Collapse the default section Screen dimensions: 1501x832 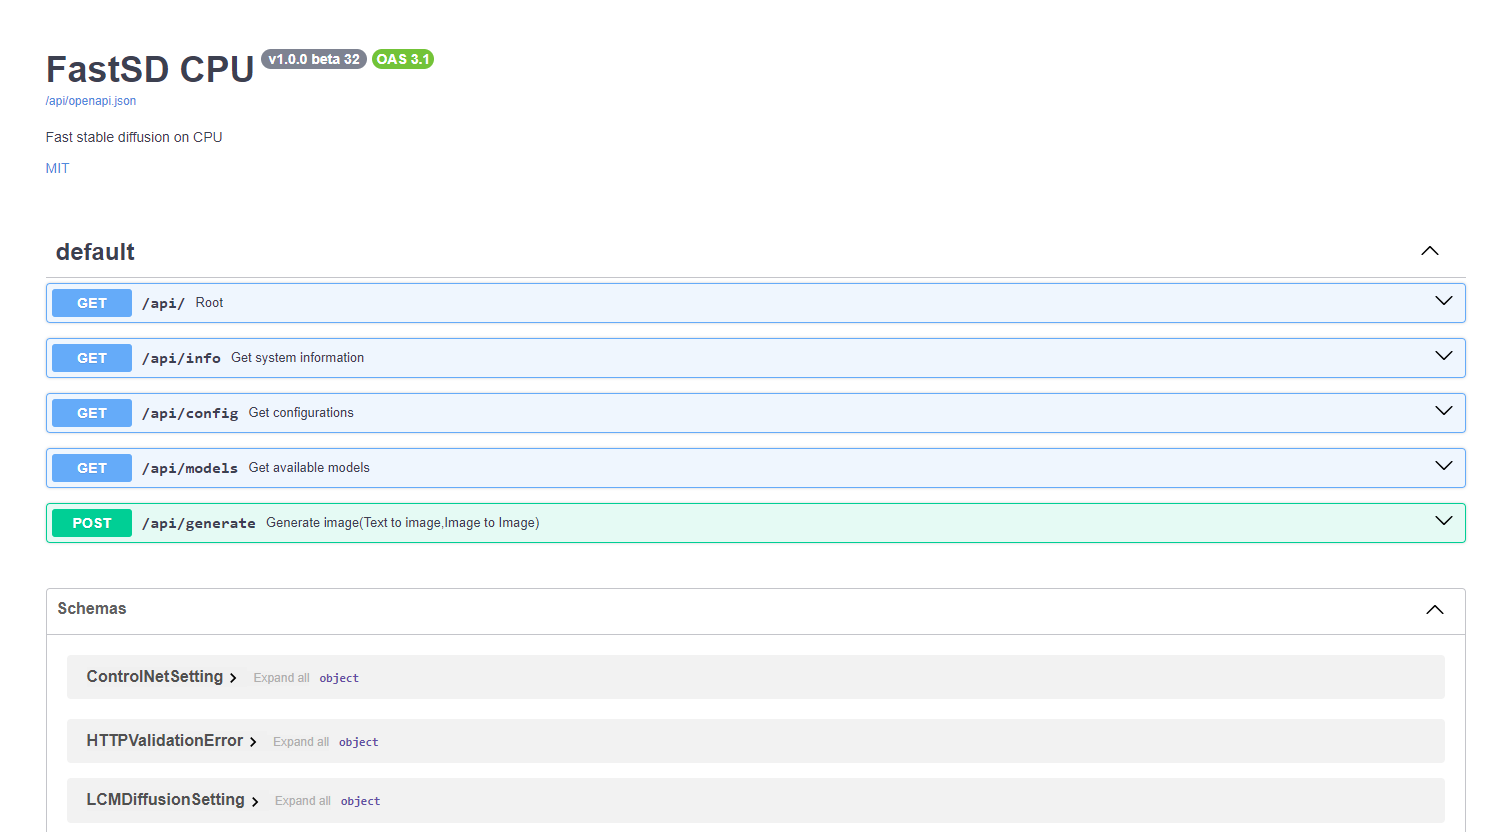[1430, 251]
